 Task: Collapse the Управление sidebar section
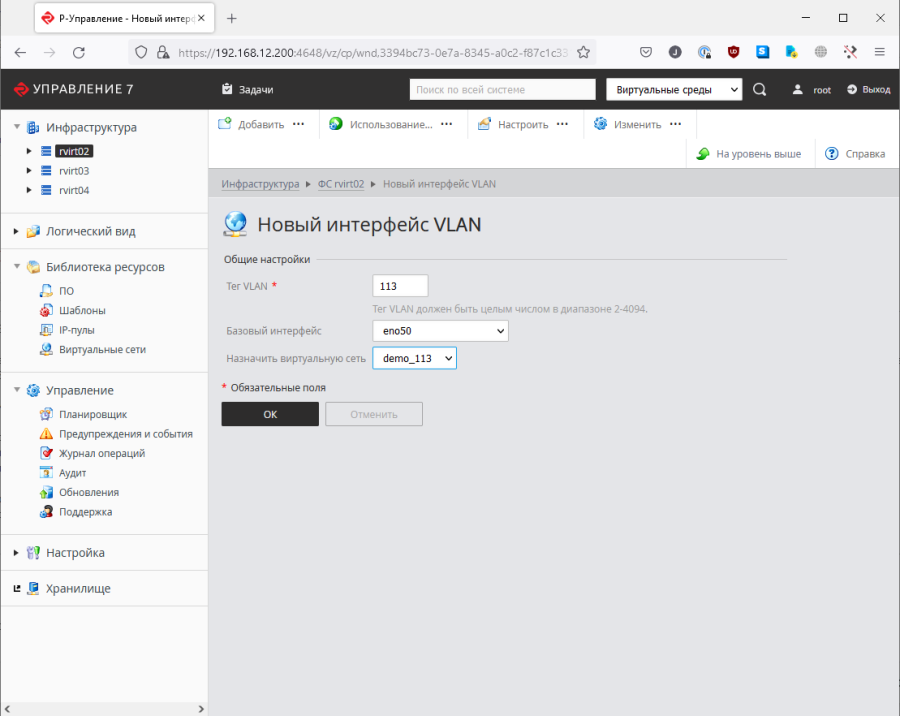(17, 391)
